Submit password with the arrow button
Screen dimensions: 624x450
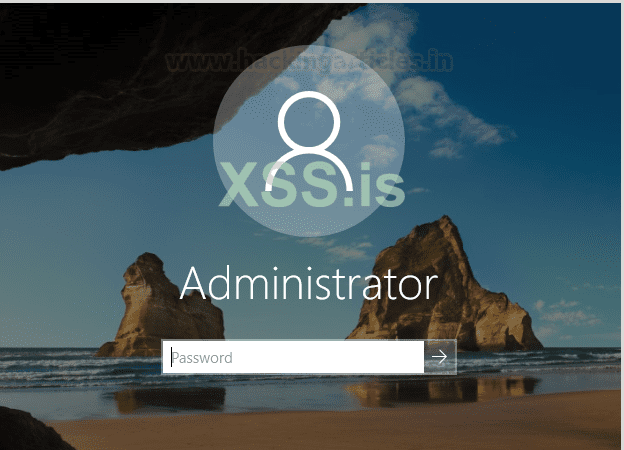440,357
